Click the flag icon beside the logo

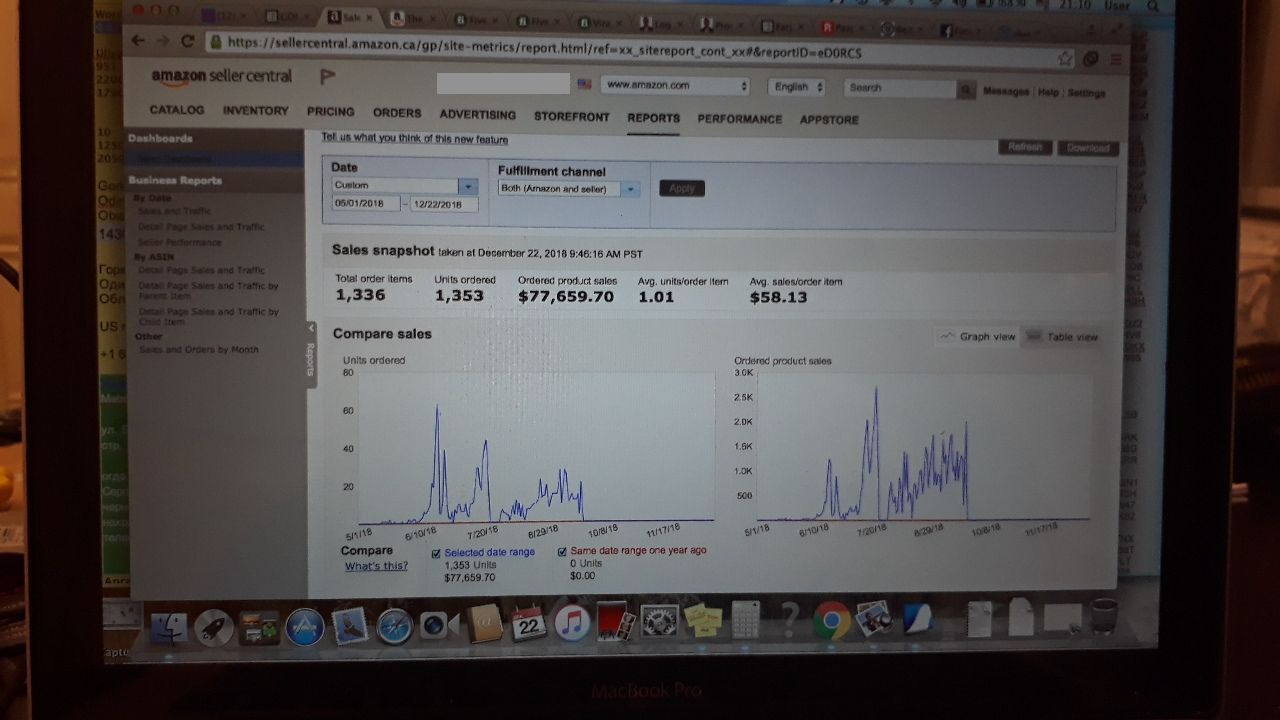[328, 76]
